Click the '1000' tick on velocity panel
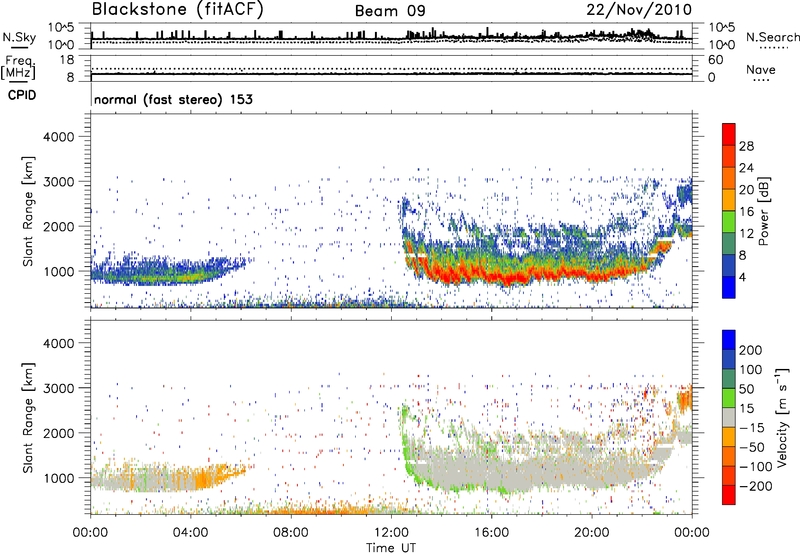800x554 pixels. point(58,478)
